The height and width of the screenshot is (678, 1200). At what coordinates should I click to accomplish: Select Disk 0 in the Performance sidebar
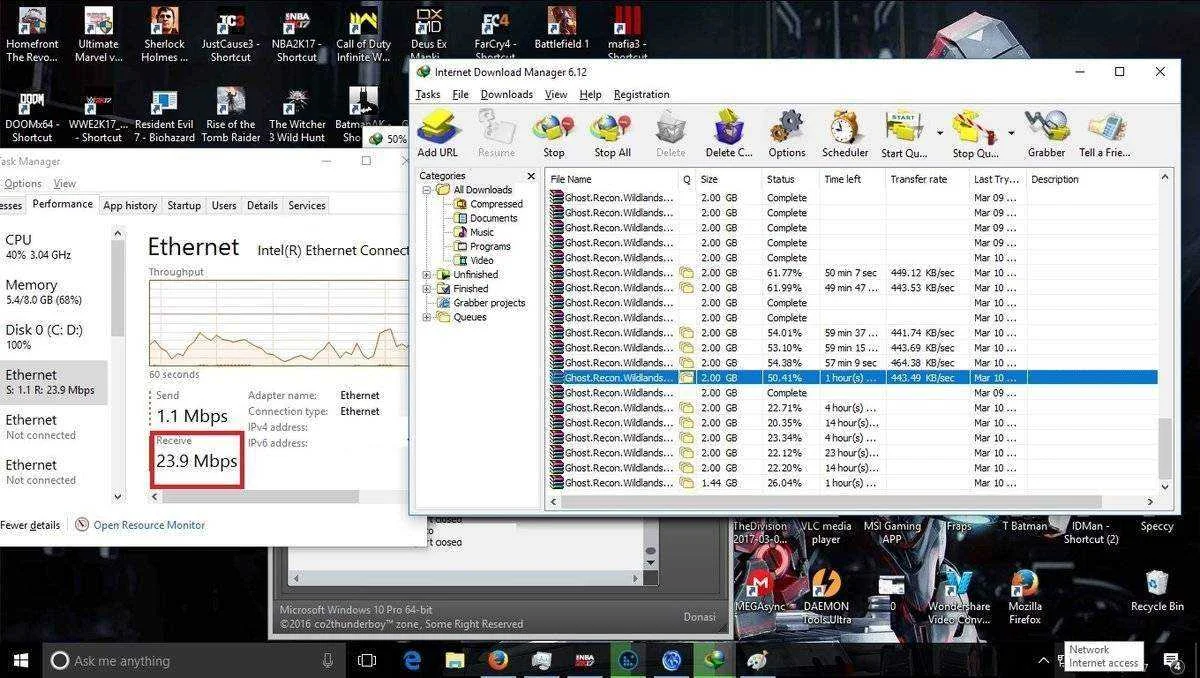point(54,337)
